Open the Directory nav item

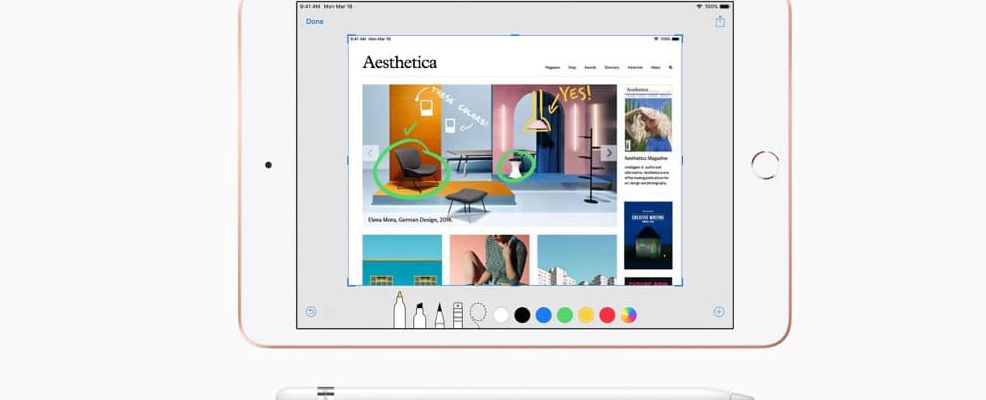click(x=612, y=67)
